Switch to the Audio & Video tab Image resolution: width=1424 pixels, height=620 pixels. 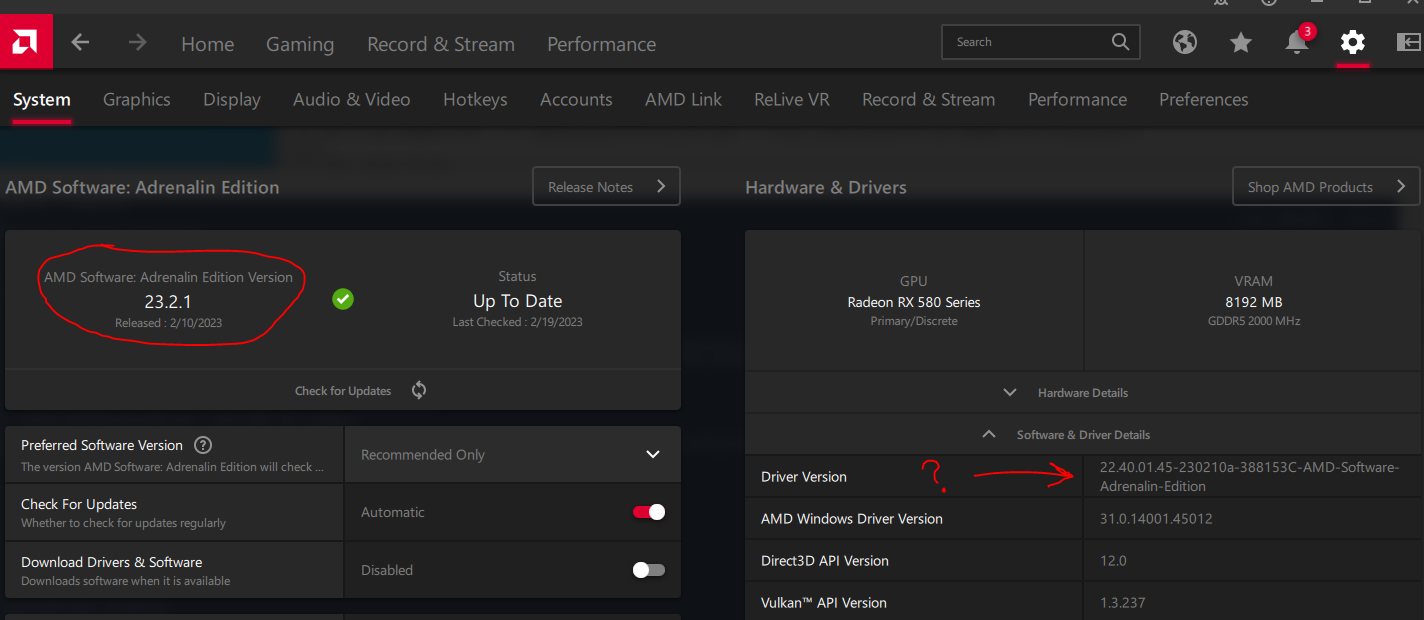click(x=352, y=99)
